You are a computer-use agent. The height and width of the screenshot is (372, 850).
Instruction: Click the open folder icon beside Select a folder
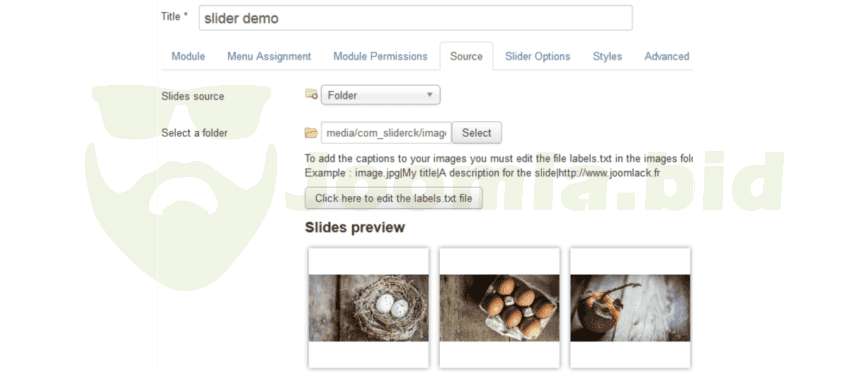click(x=311, y=132)
